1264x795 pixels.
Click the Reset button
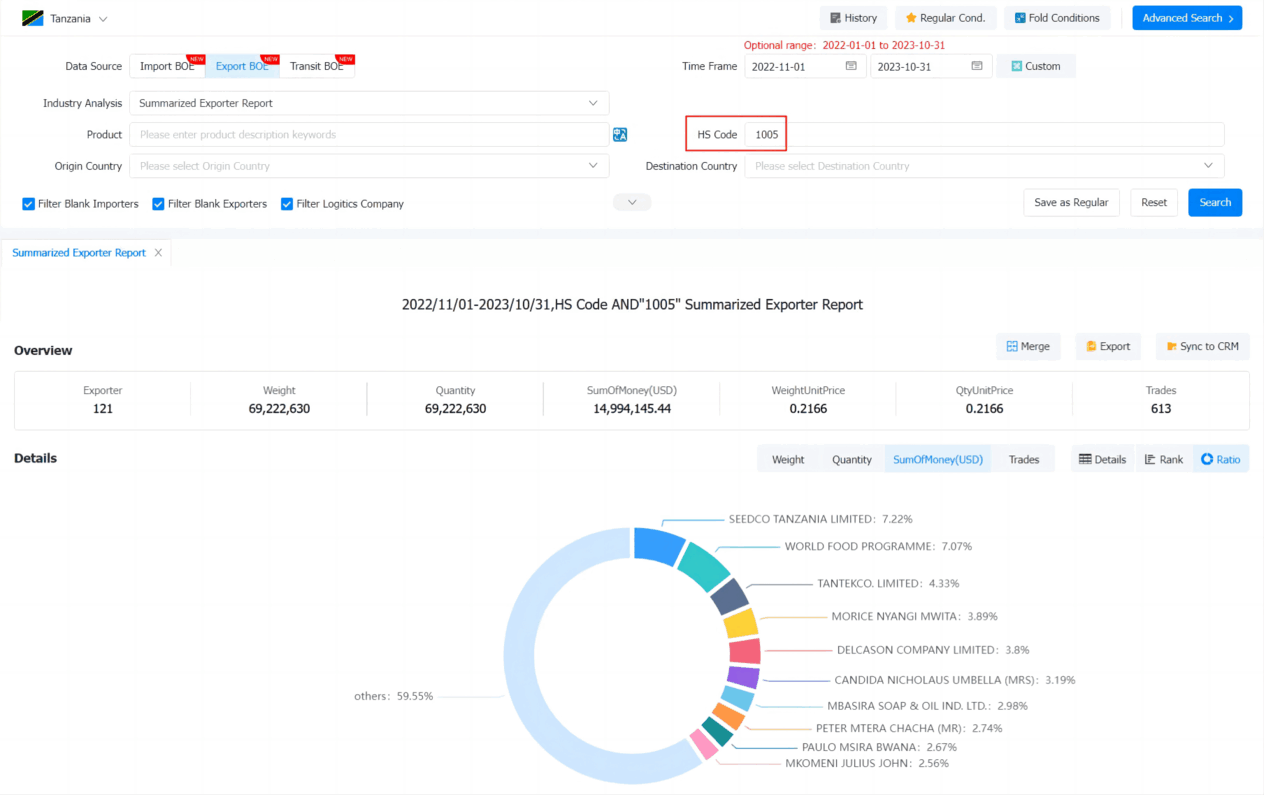1154,202
